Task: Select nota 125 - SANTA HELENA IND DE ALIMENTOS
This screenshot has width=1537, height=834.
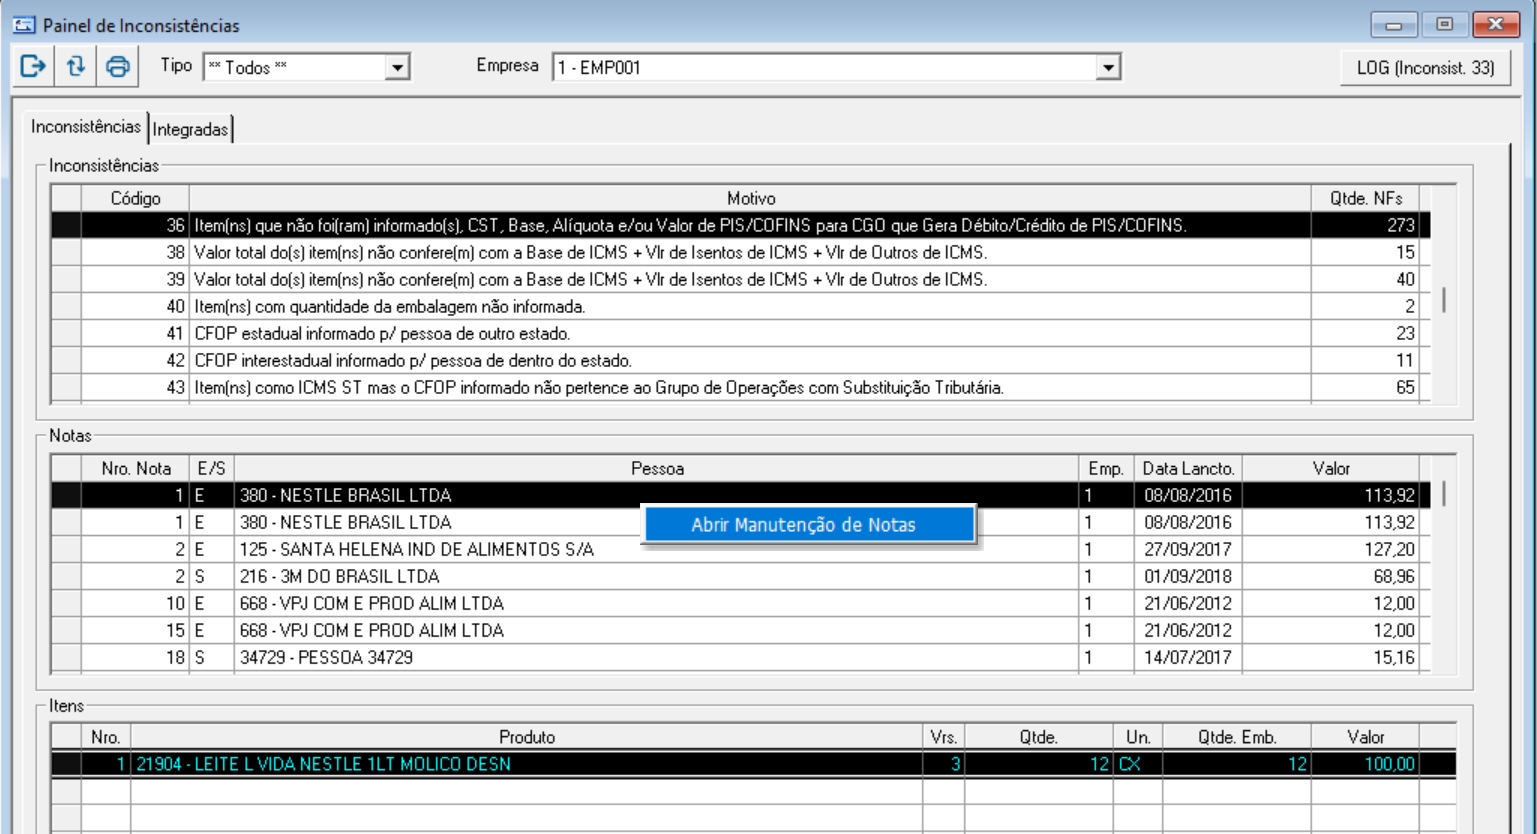Action: [741, 549]
